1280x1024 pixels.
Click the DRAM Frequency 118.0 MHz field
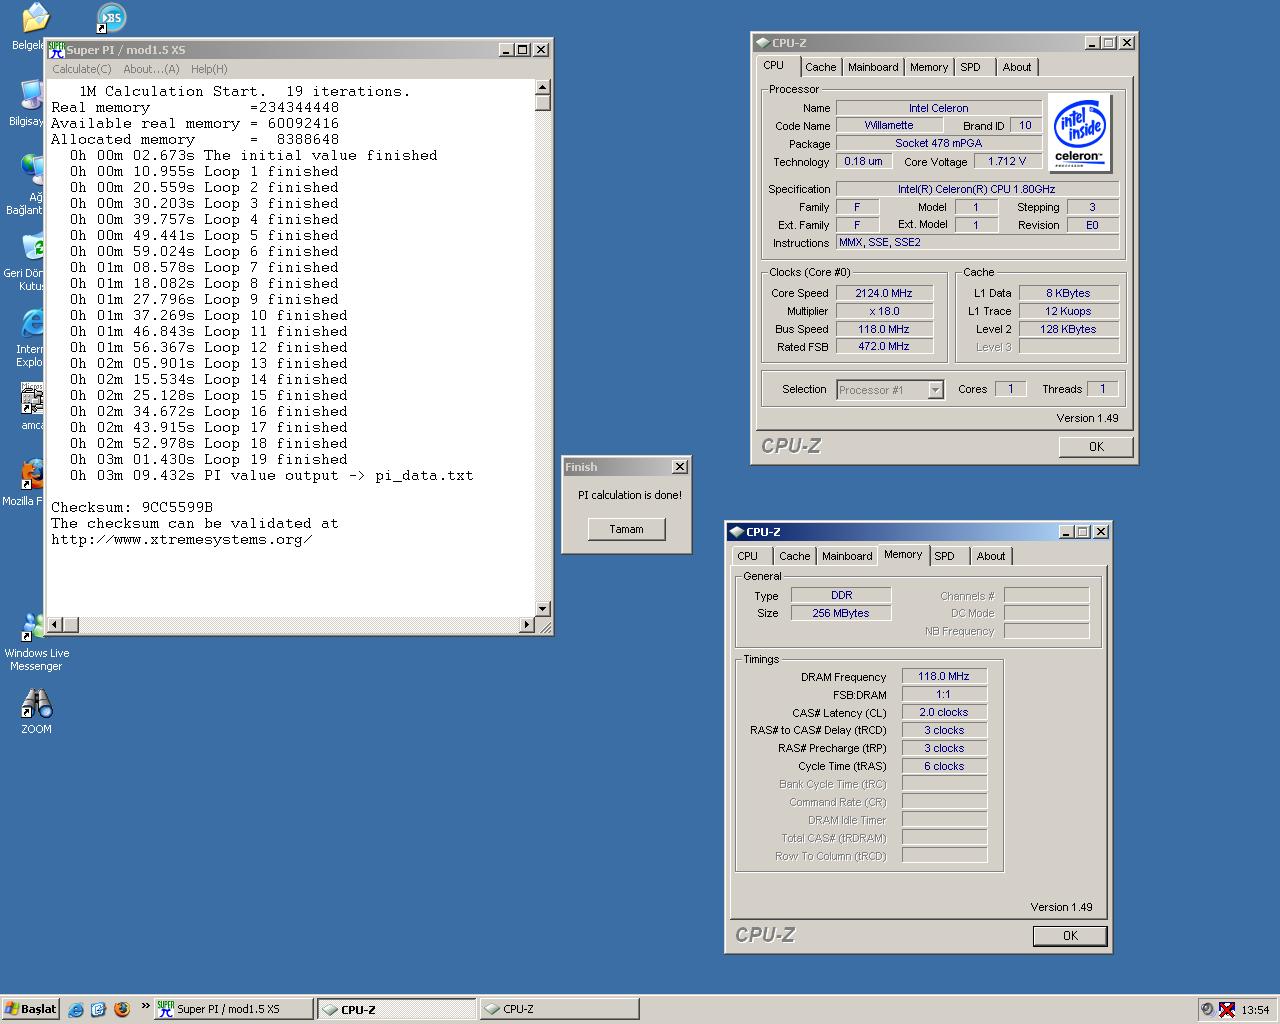tap(944, 676)
